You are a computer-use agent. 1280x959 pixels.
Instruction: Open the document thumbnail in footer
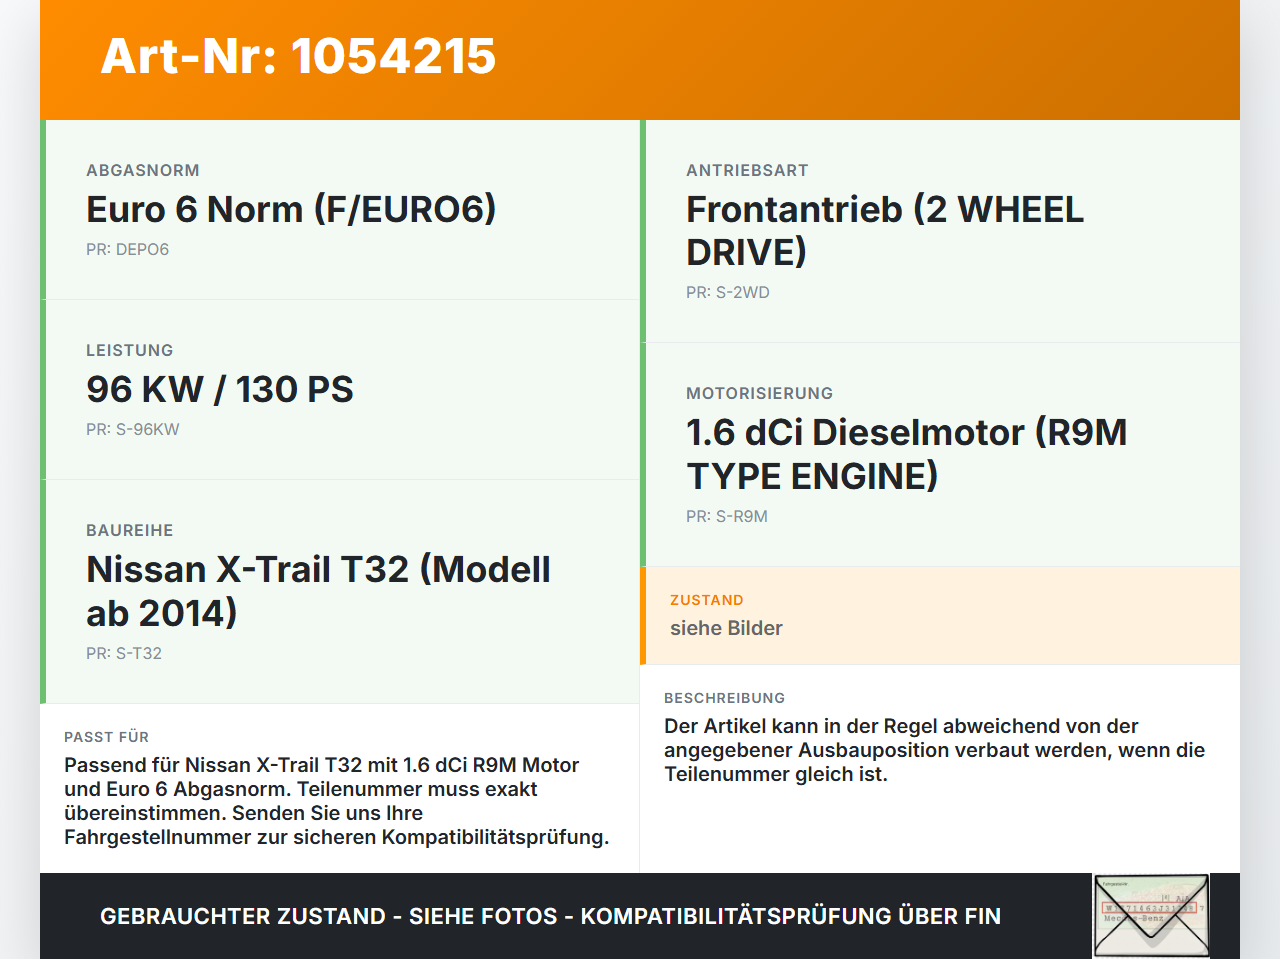[x=1151, y=916]
